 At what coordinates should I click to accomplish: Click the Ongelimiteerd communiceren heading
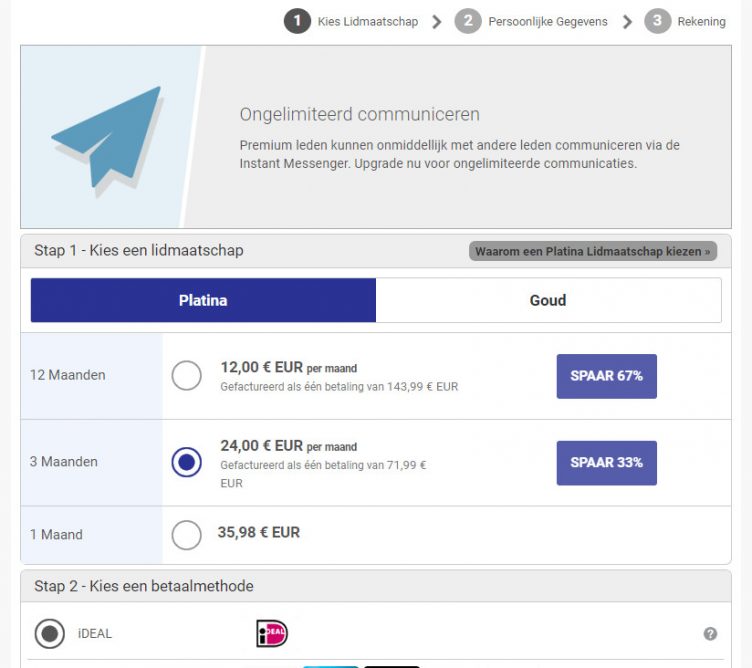pos(360,115)
